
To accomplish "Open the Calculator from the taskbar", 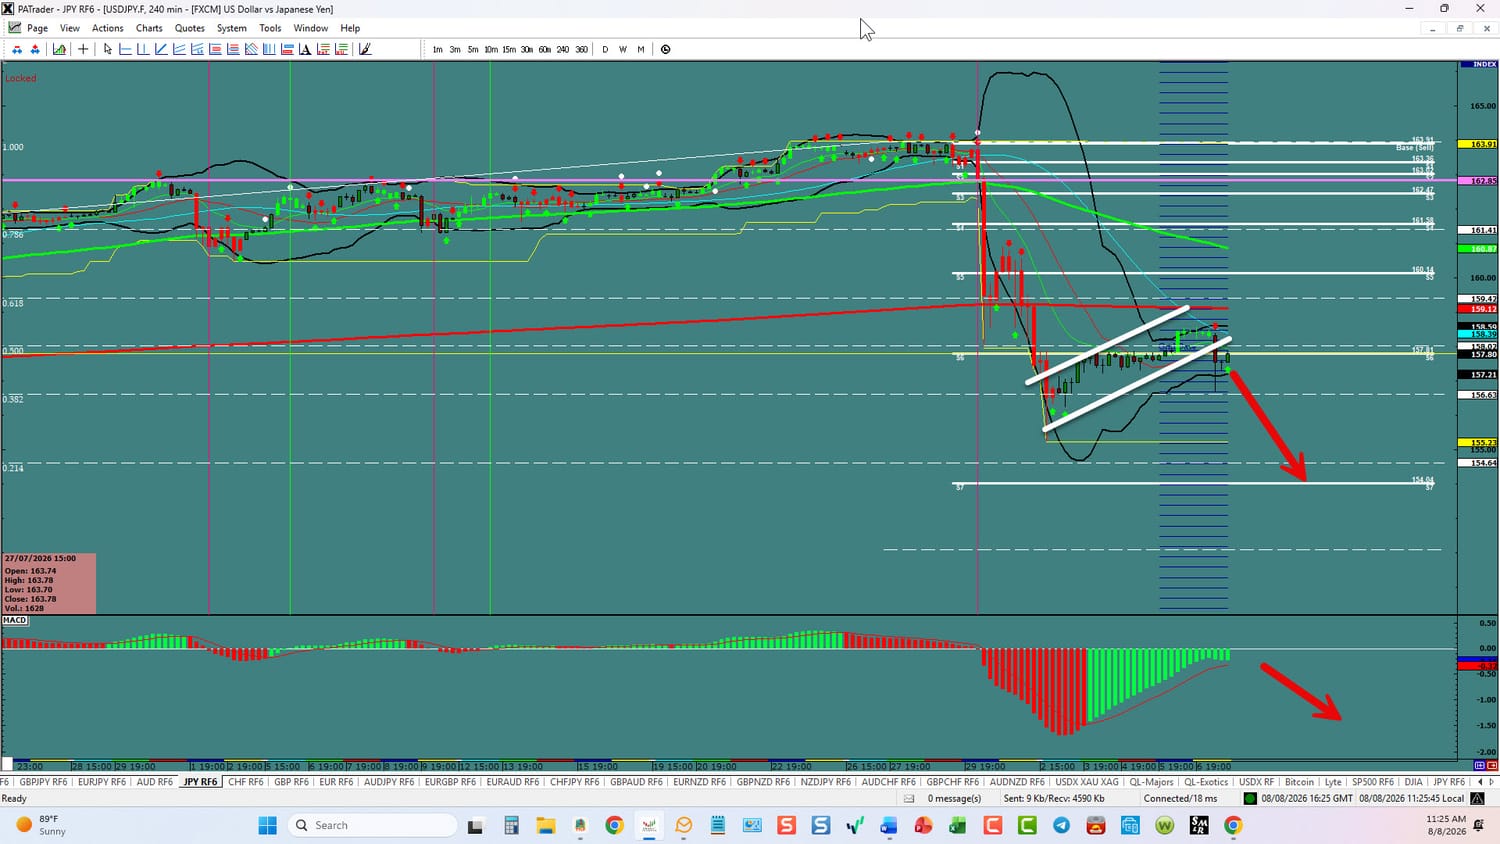I will click(x=511, y=825).
